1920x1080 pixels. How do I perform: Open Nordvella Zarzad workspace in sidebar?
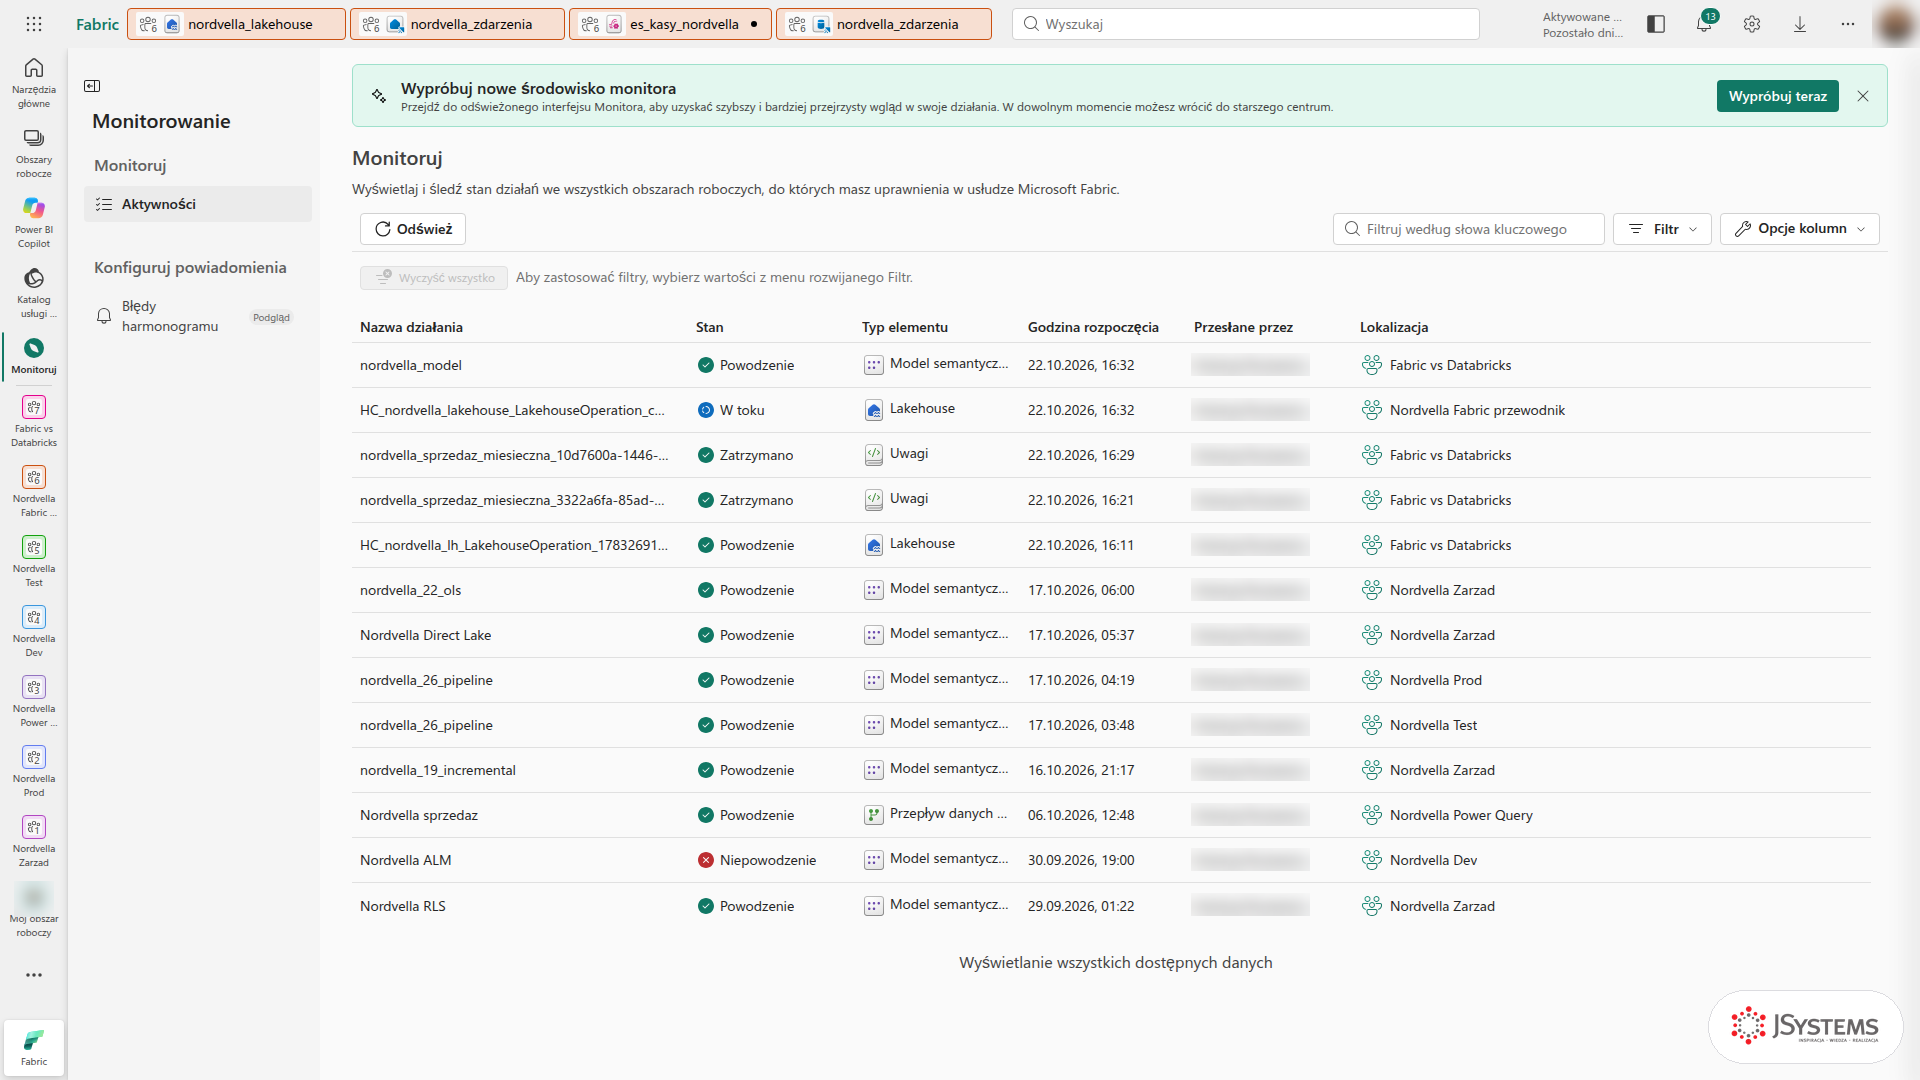pos(34,841)
